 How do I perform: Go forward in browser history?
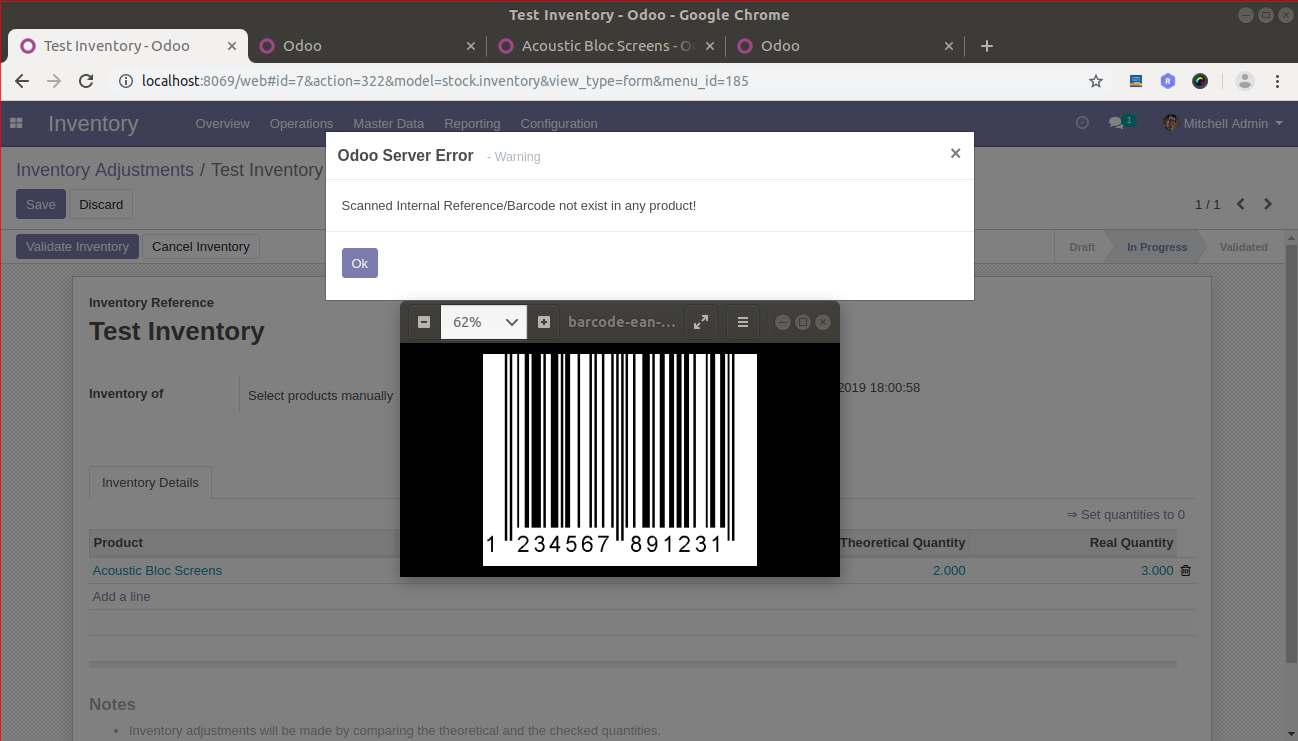point(54,81)
